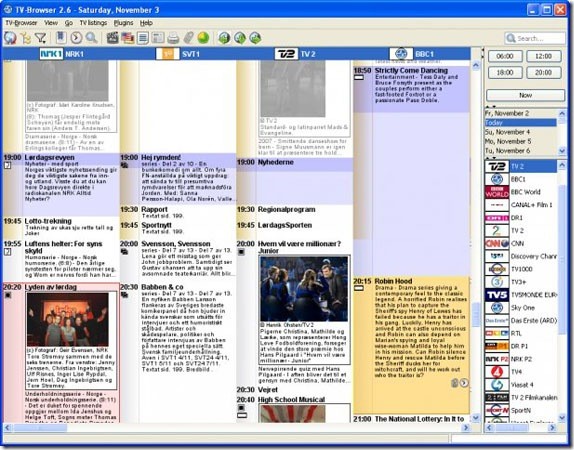Click the channel list scroll-up arrow
Screen dimensions: 574x450
pyautogui.click(x=562, y=166)
